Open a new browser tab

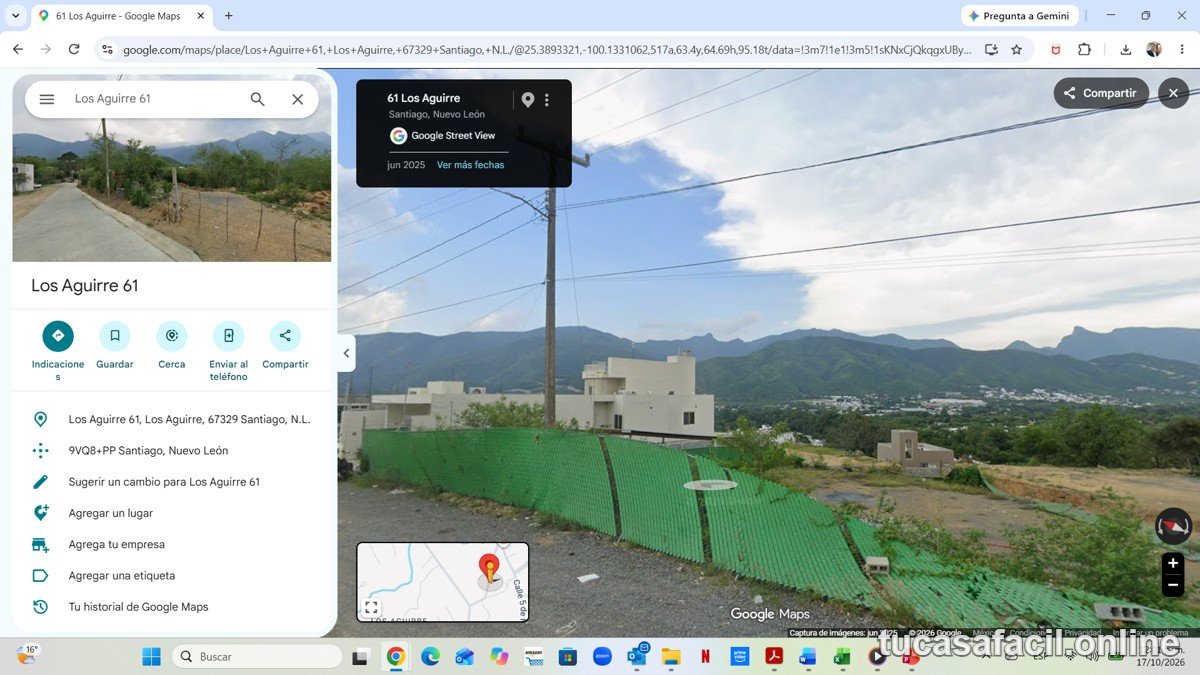tap(229, 16)
